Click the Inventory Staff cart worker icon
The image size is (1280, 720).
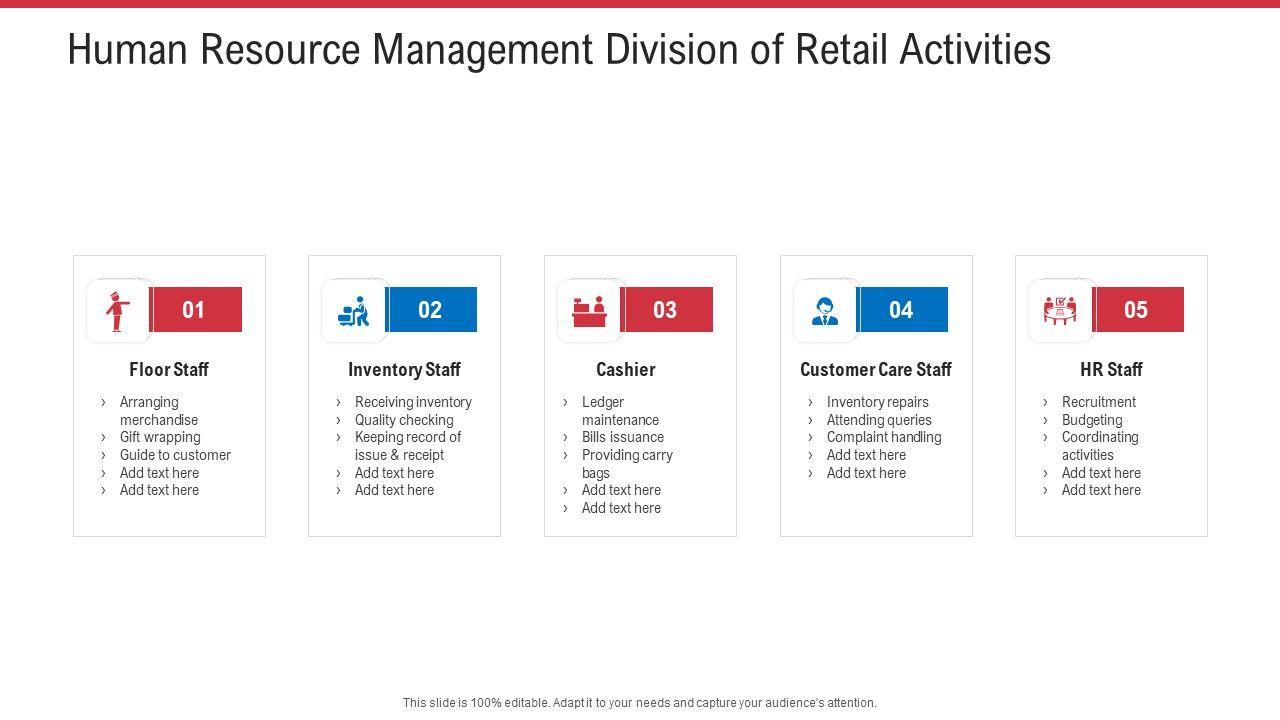coord(354,311)
